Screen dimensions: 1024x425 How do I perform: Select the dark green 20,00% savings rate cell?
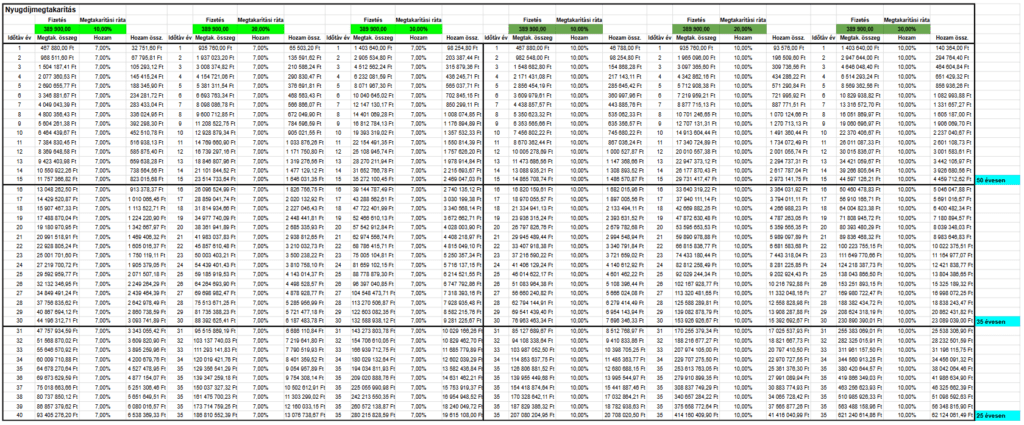745,29
